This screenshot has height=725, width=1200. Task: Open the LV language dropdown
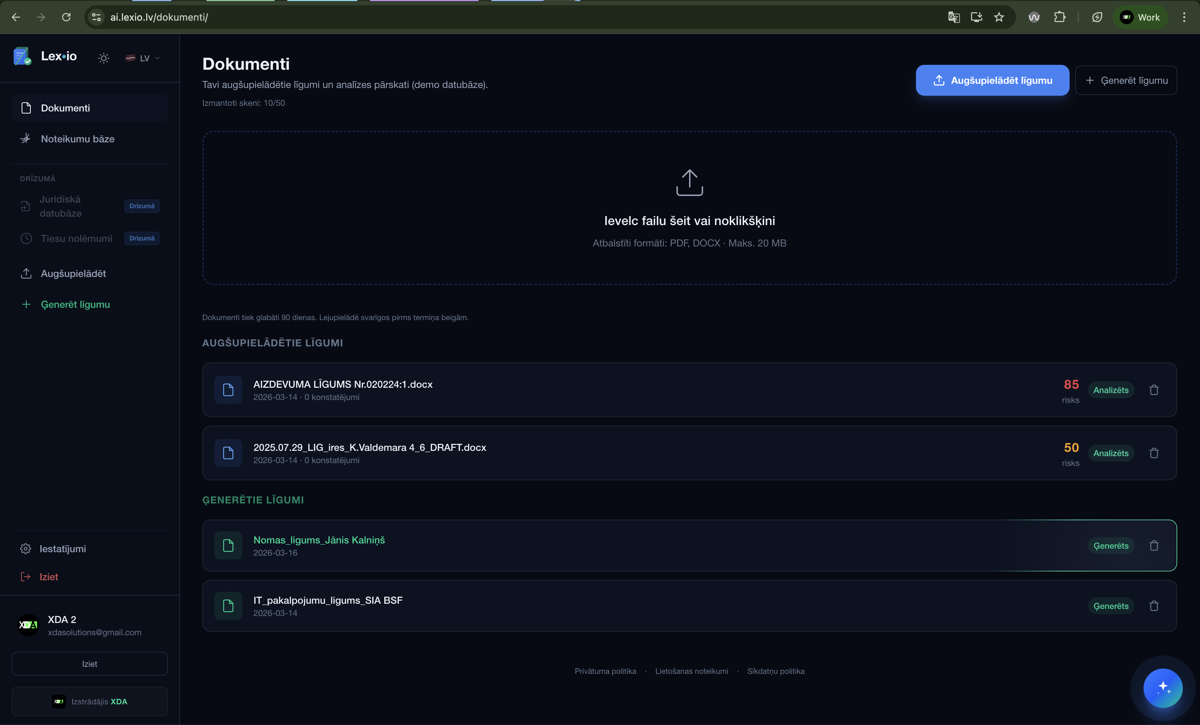(142, 58)
